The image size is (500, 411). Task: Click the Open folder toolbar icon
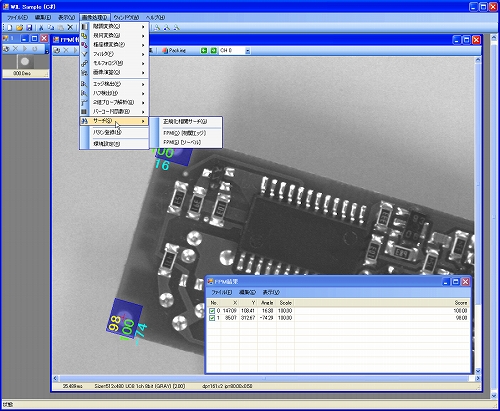click(x=20, y=27)
